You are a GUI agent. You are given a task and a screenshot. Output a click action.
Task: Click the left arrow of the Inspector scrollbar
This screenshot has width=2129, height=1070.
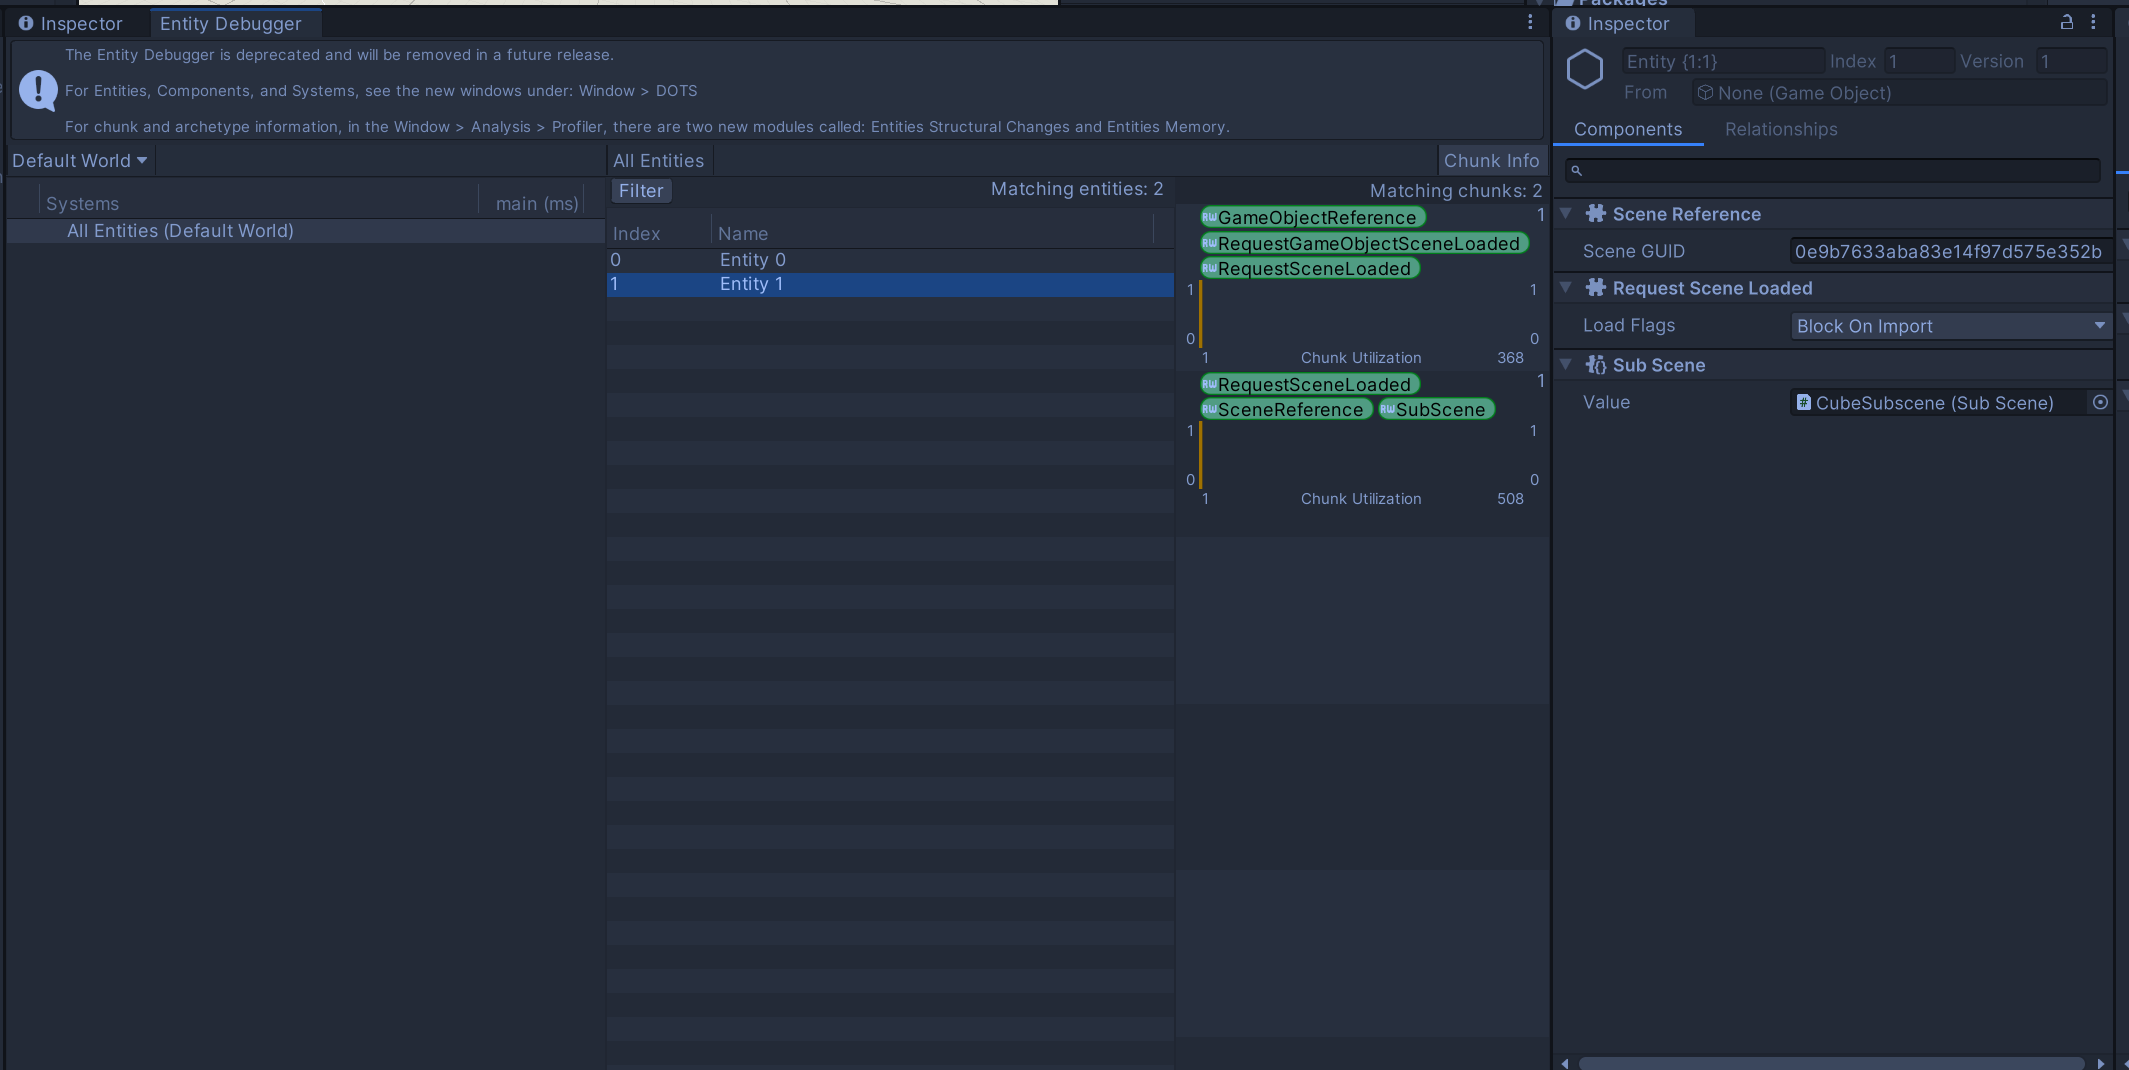pyautogui.click(x=1565, y=1063)
